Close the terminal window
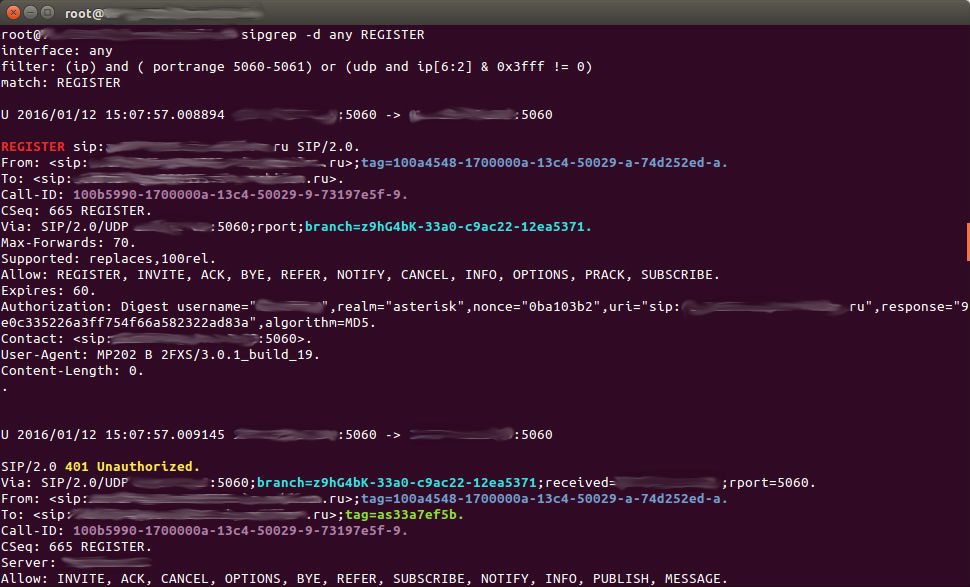 coord(12,12)
